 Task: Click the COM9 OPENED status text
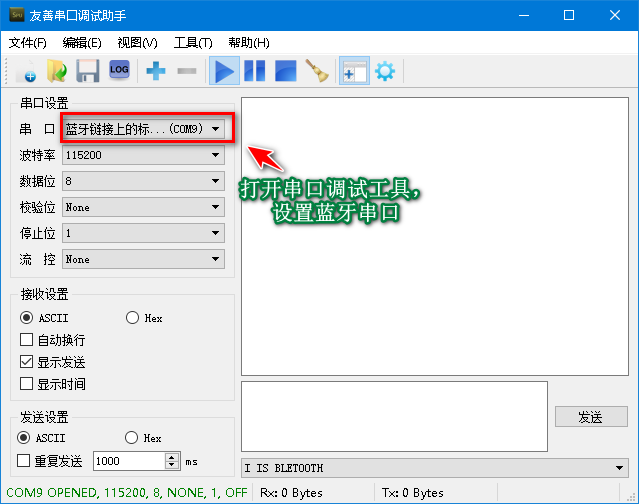click(127, 493)
